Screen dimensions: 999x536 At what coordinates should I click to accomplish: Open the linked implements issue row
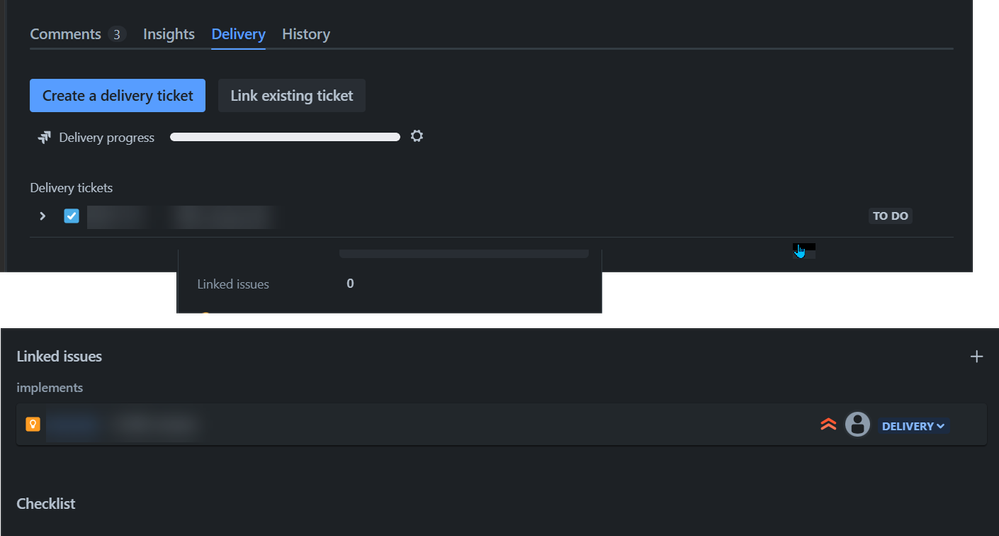tap(400, 425)
